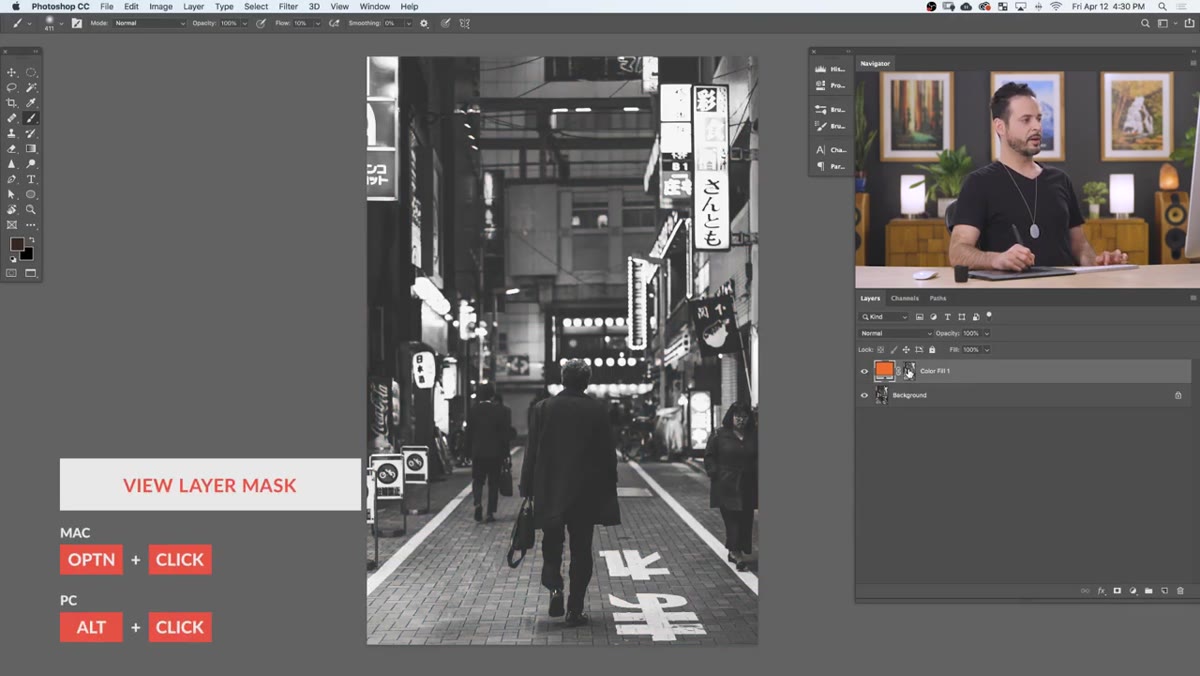Toggle lock transparent pixels
This screenshot has width=1200, height=676.
(882, 350)
